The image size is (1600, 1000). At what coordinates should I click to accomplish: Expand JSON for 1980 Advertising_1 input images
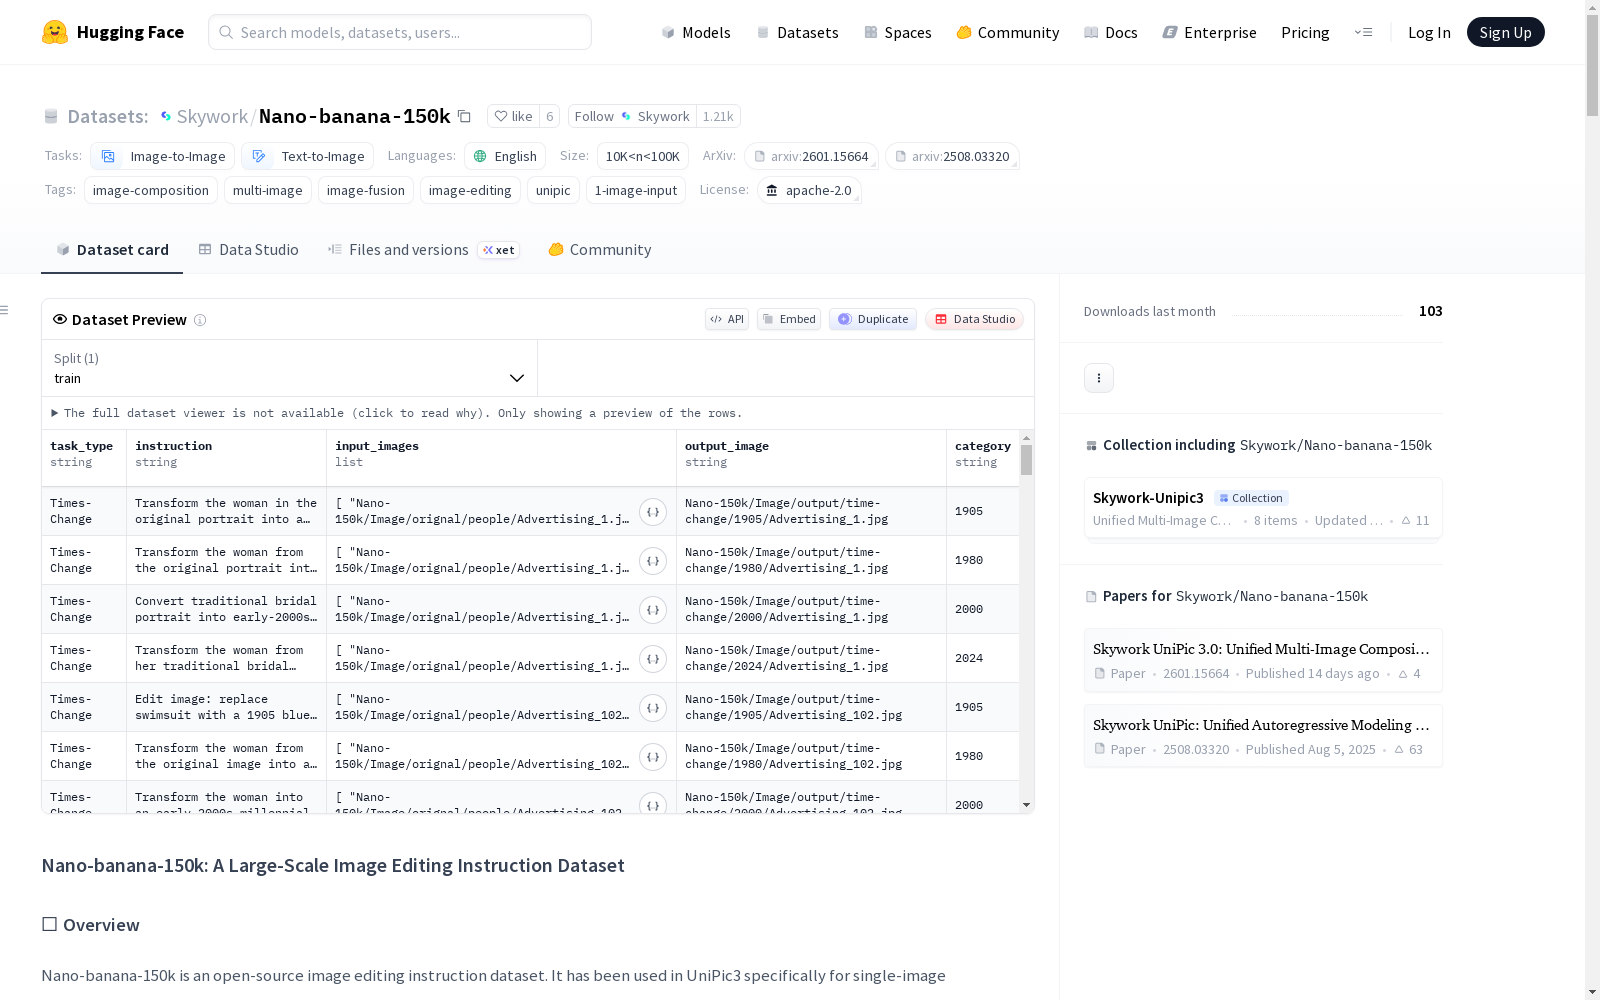653,561
